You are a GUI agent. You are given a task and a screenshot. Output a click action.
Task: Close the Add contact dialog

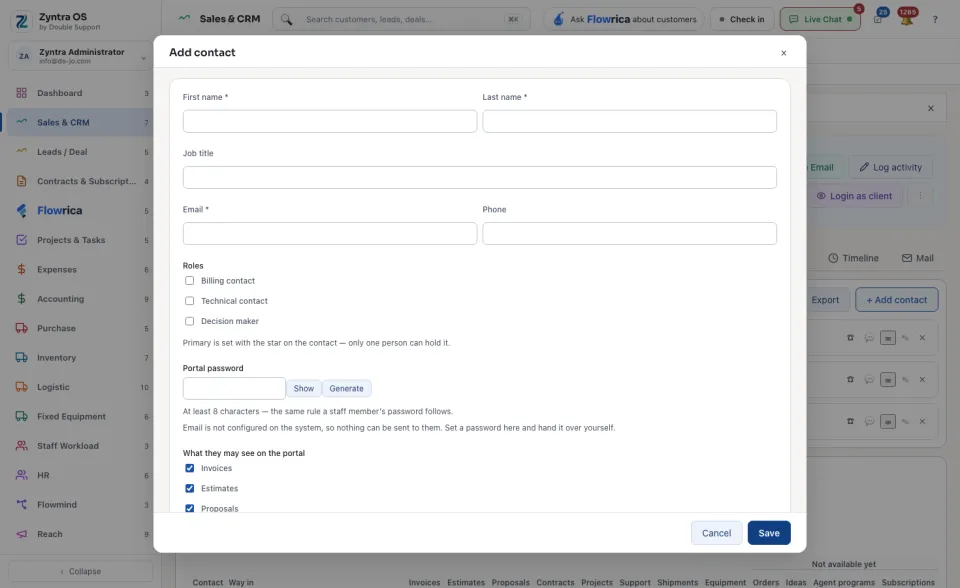pos(784,53)
